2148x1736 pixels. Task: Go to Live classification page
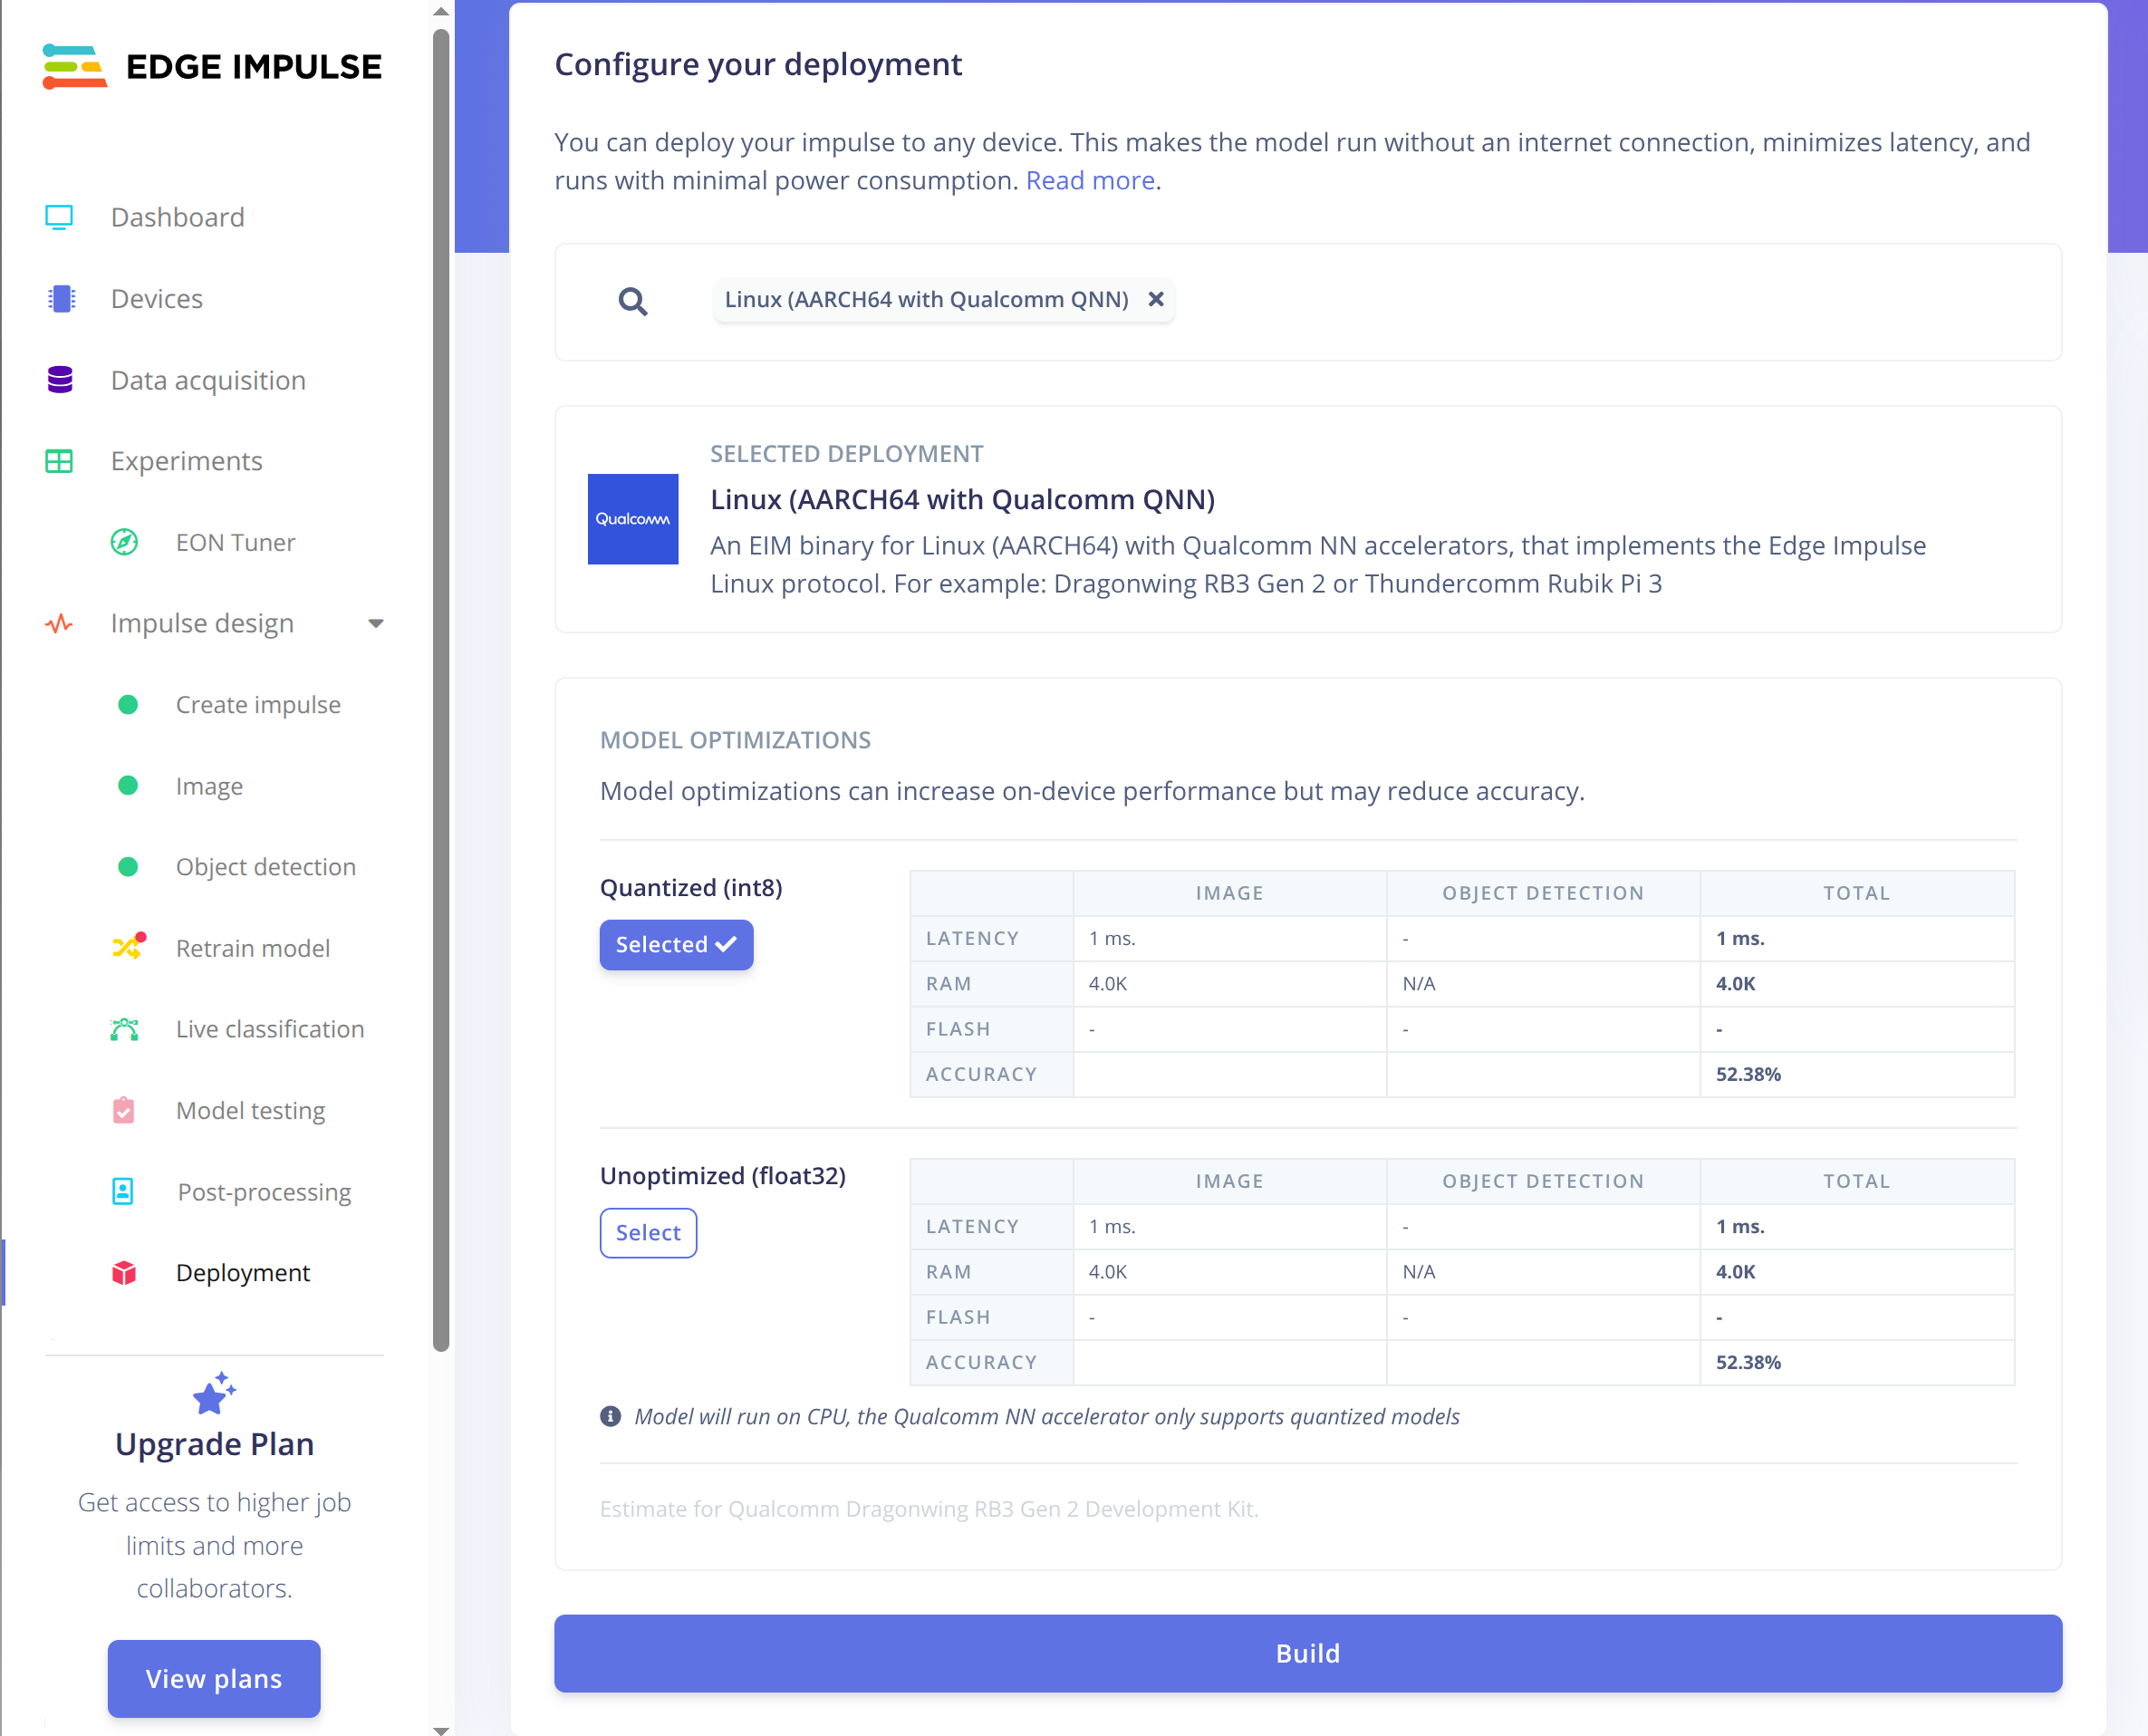tap(270, 1029)
